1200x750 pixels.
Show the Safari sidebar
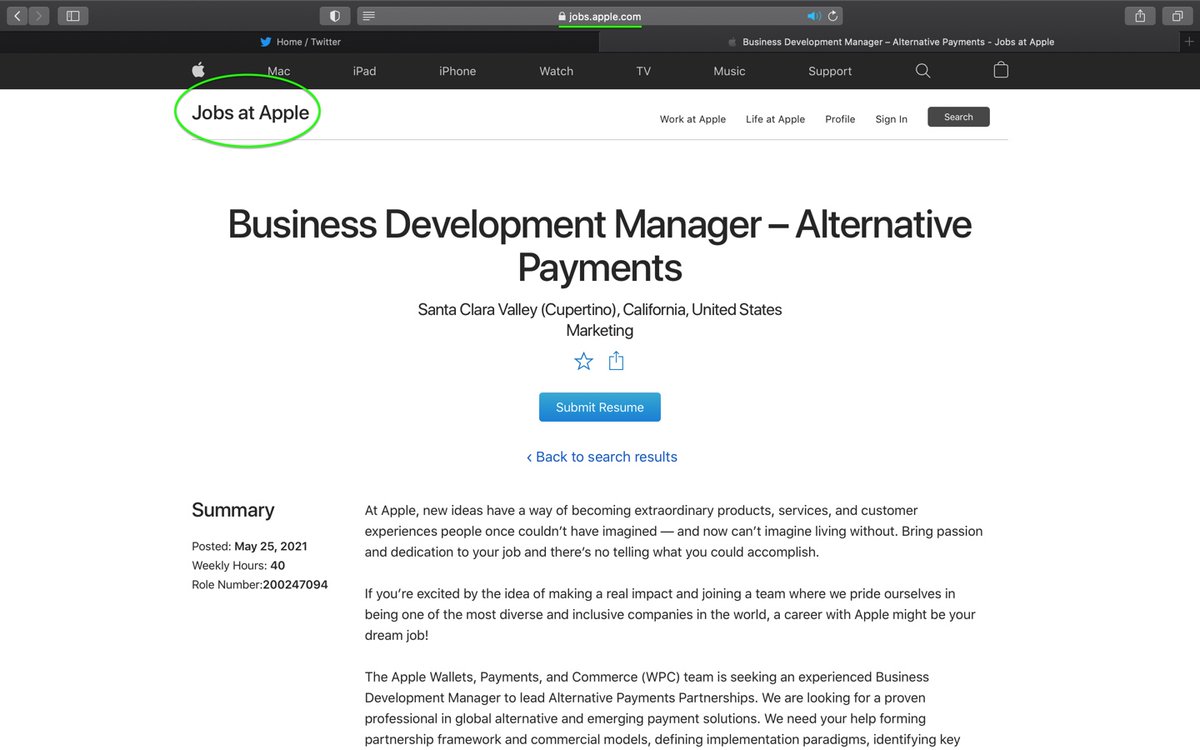coord(73,16)
